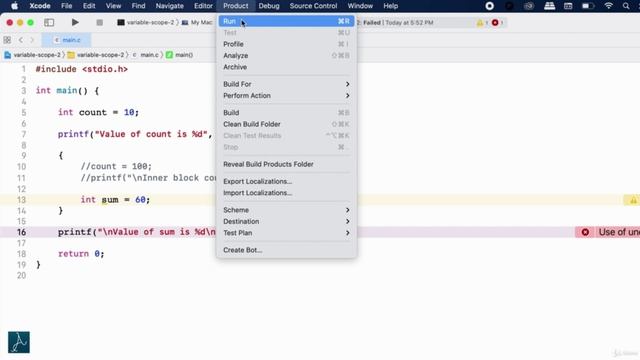
Task: Open the View menu
Action: coord(113,6)
